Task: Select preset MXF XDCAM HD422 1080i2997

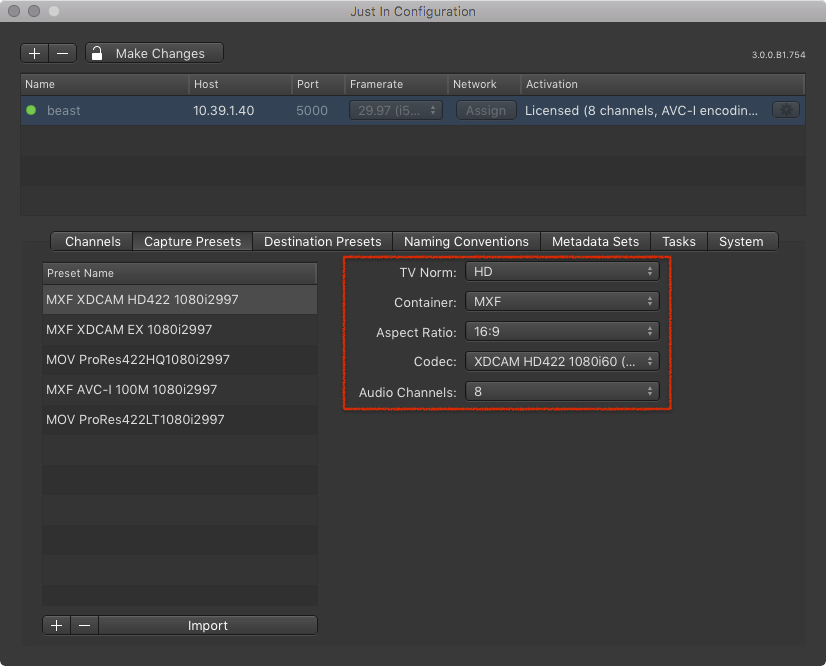Action: click(x=180, y=300)
